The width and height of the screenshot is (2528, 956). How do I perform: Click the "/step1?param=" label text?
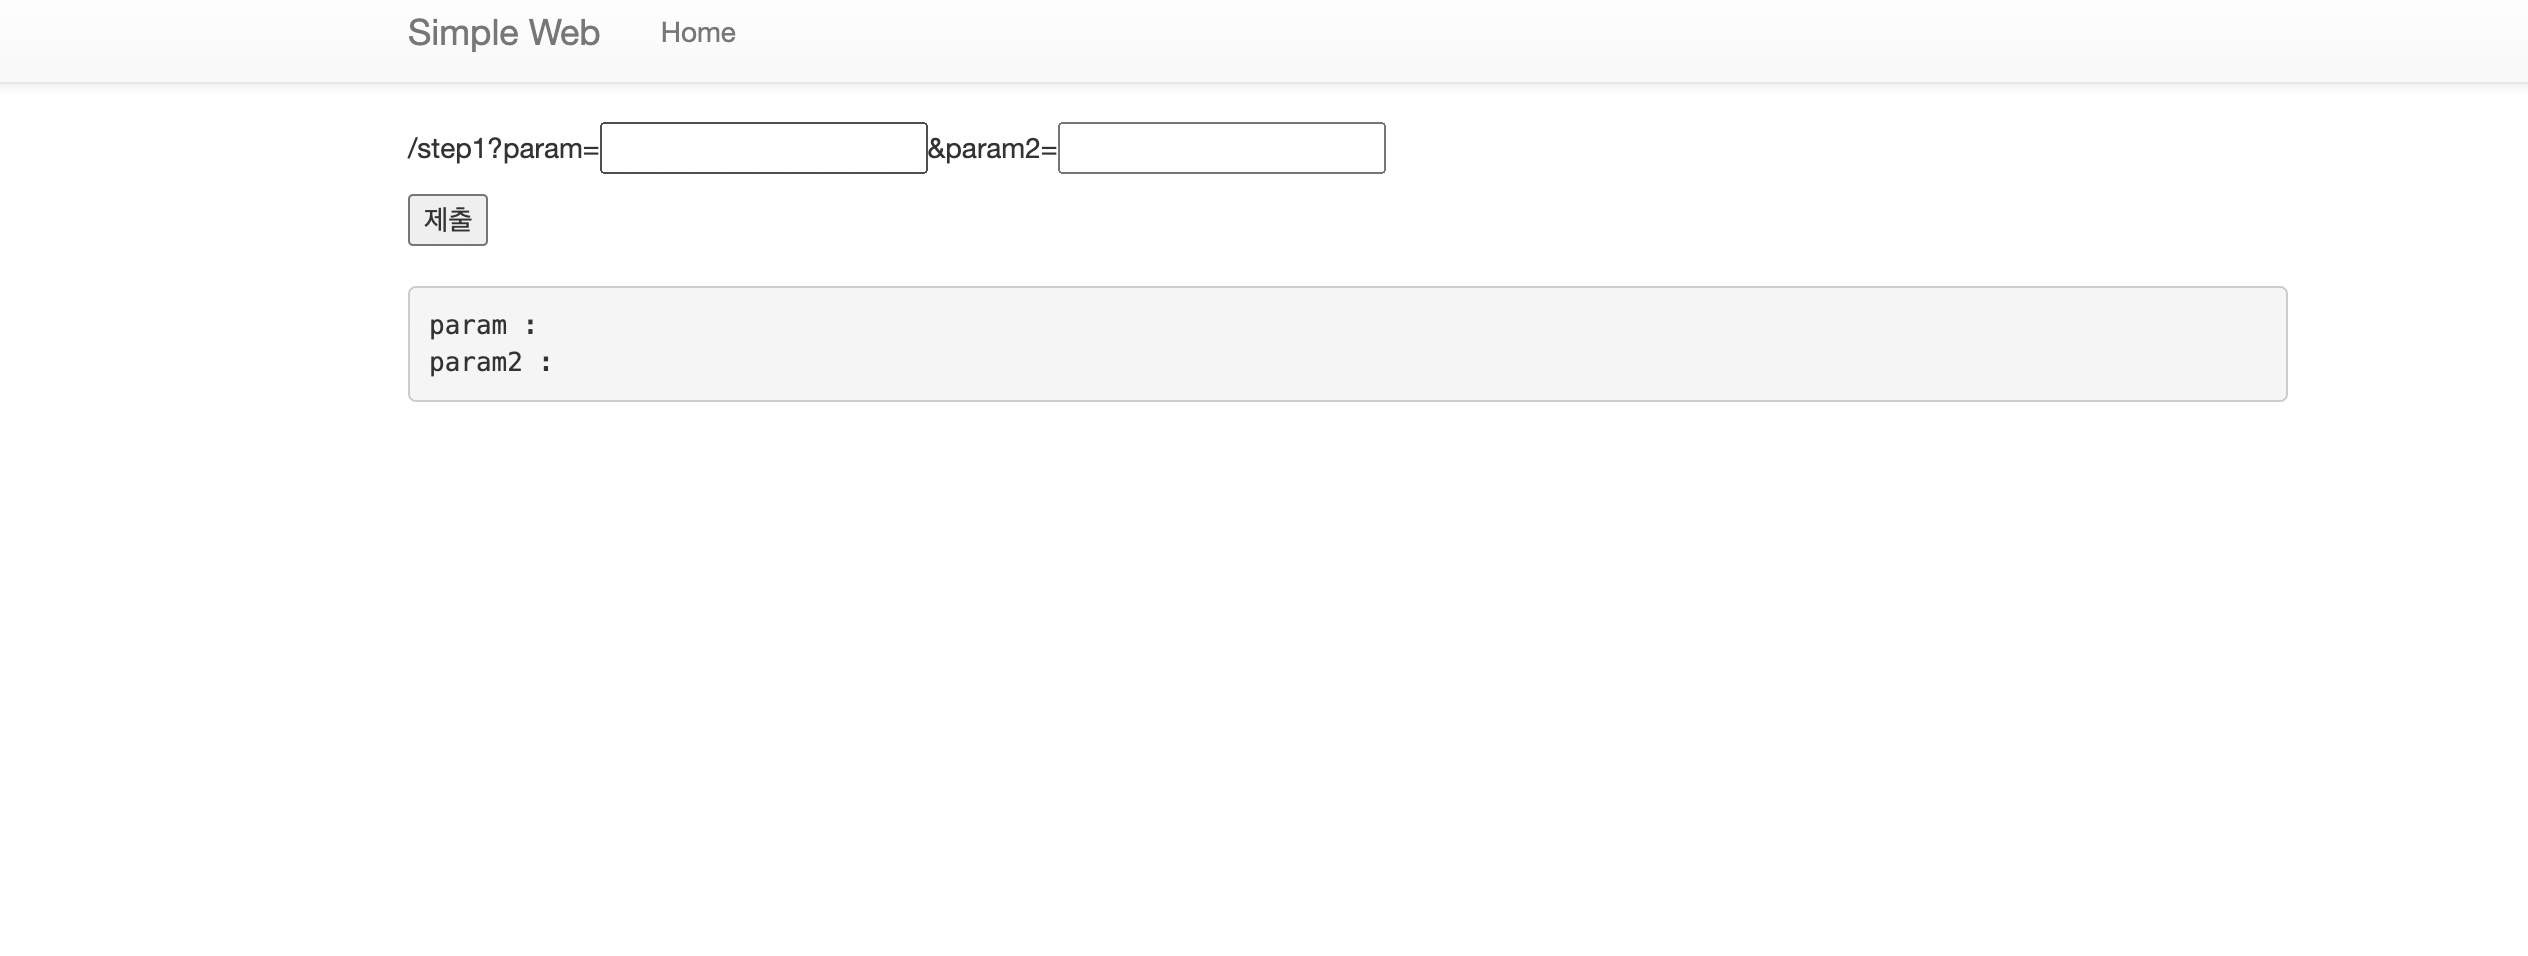tap(503, 149)
